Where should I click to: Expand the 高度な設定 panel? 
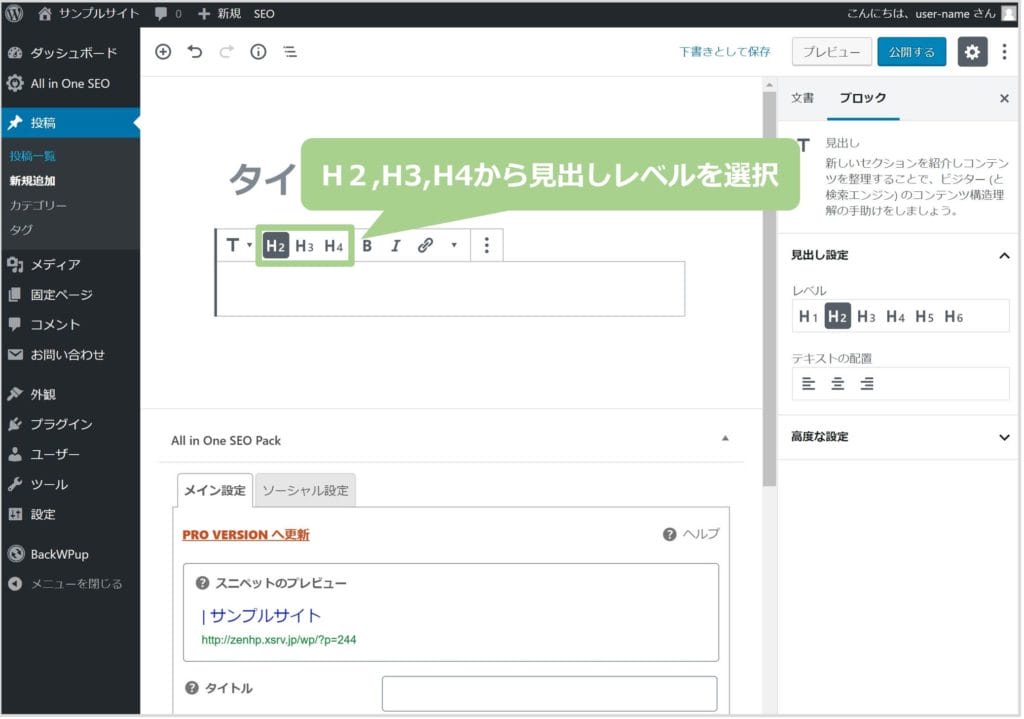click(x=1004, y=437)
